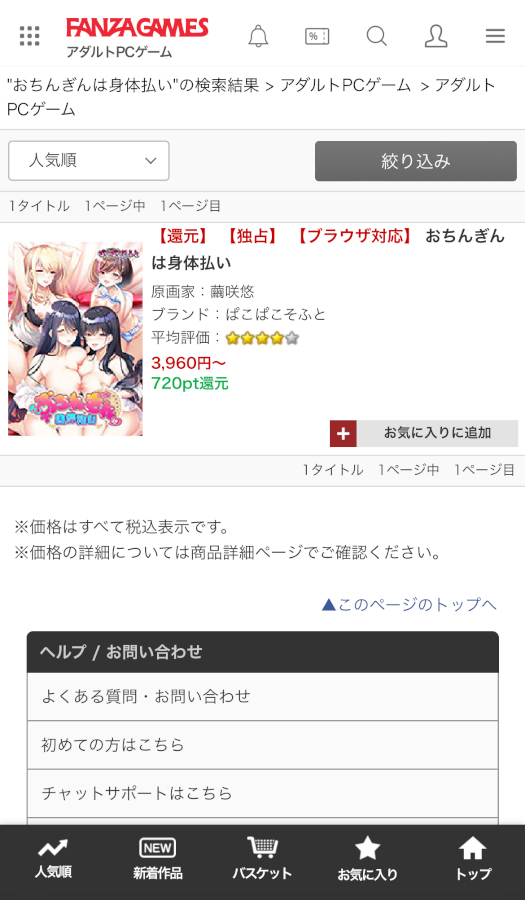
Task: Go to お気に入り star tab
Action: click(367, 859)
